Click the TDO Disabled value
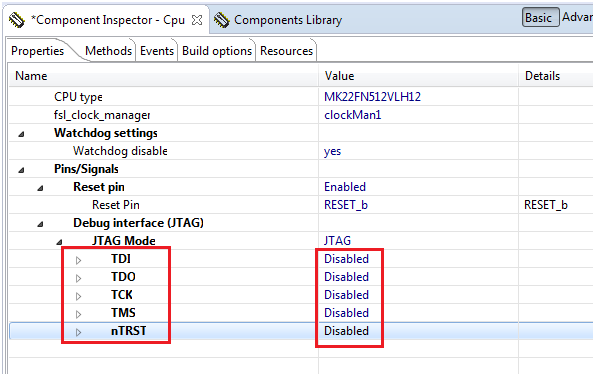The width and height of the screenshot is (605, 378). 346,277
